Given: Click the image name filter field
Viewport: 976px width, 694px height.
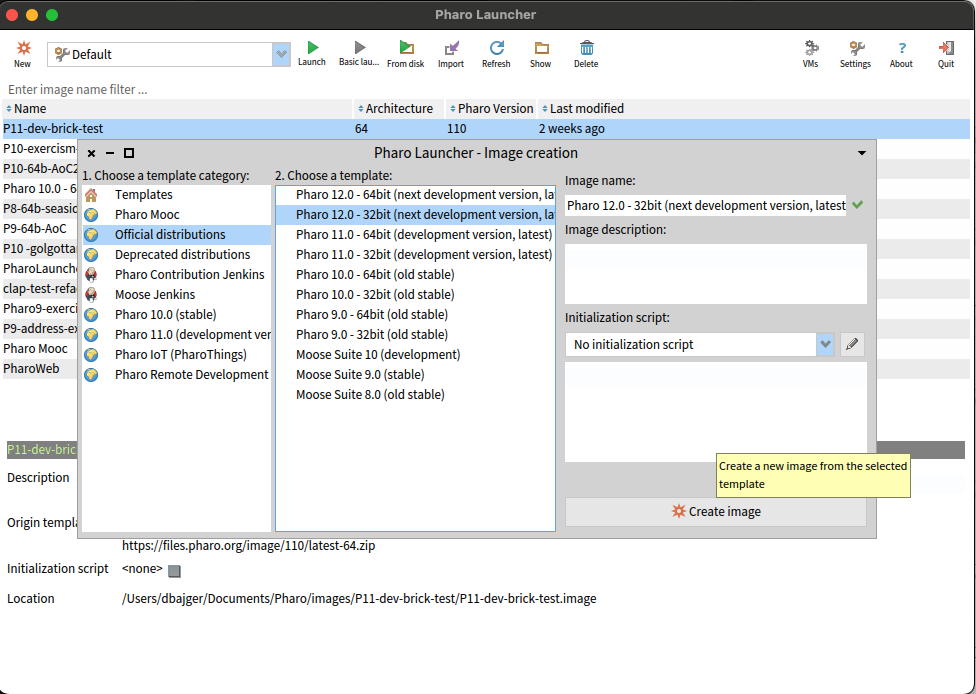Looking at the screenshot, I should [486, 90].
